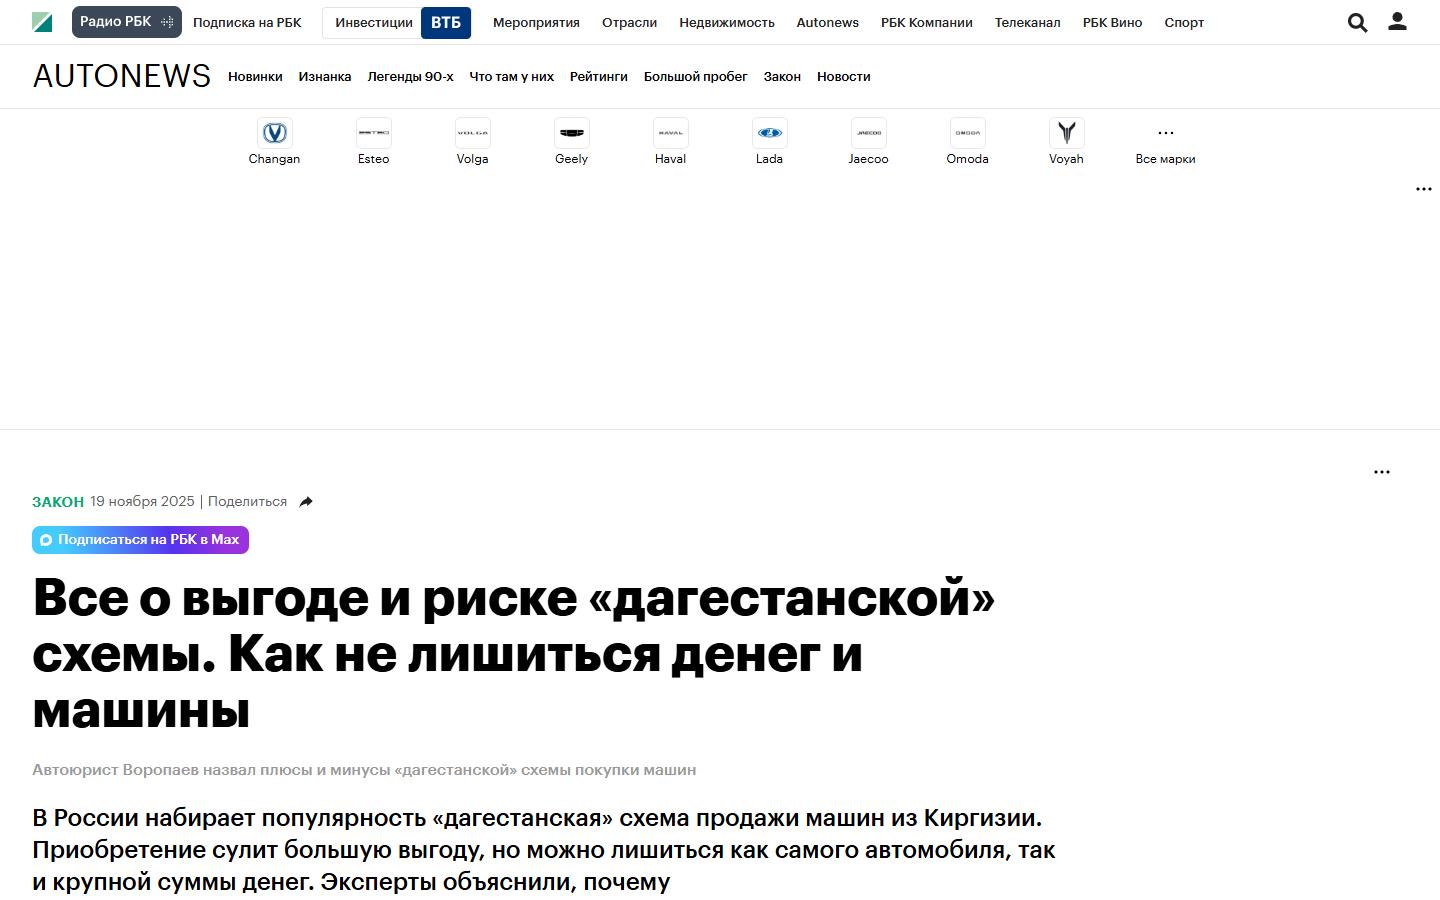Go to Отрасли section
The height and width of the screenshot is (900, 1440).
pyautogui.click(x=629, y=23)
